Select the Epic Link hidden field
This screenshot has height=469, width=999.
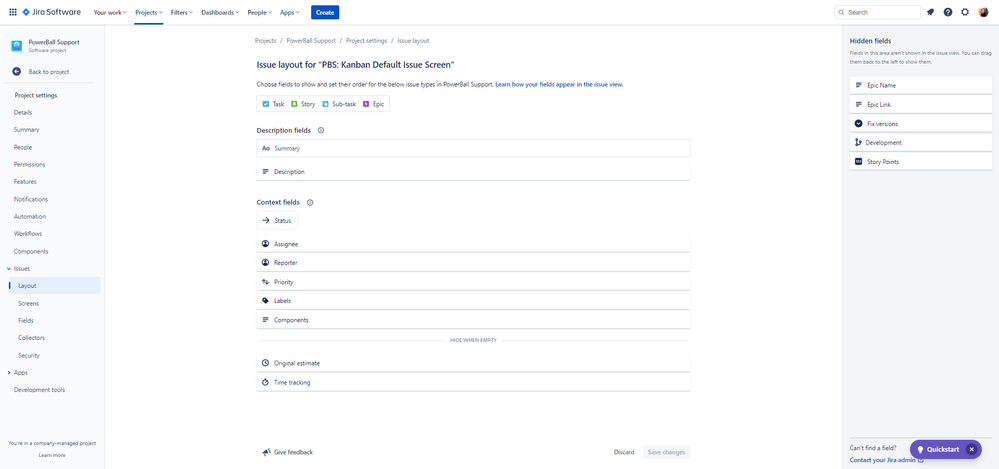(921, 105)
